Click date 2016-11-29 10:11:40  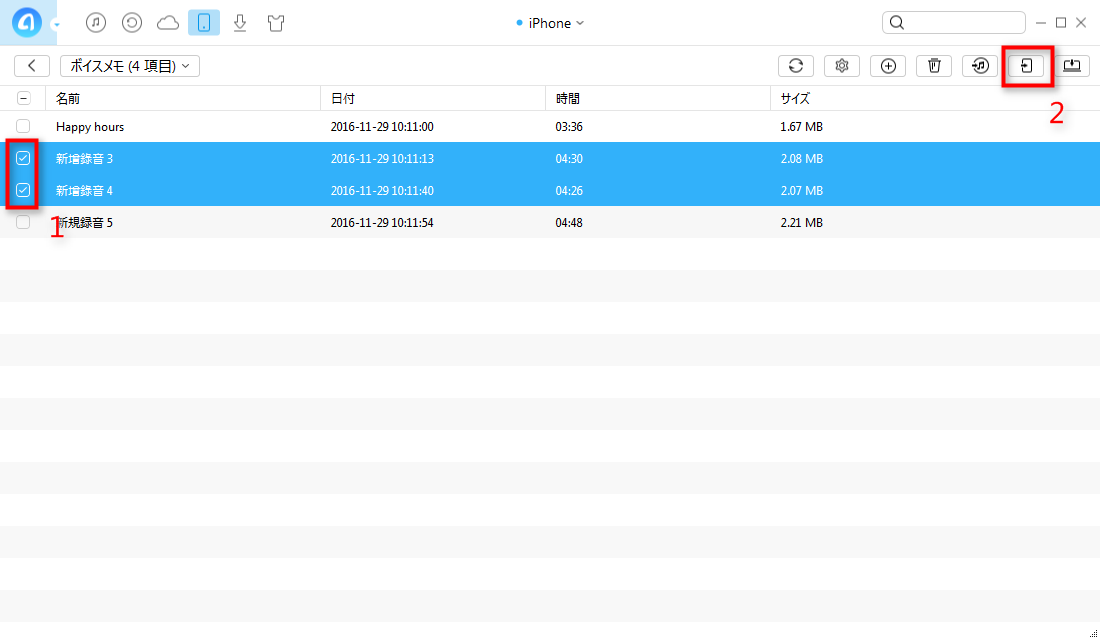(x=382, y=191)
